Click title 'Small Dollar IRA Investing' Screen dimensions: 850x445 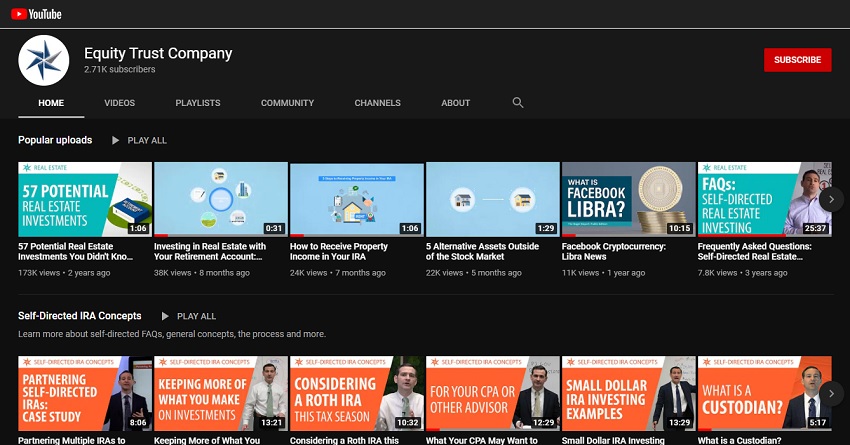613,440
